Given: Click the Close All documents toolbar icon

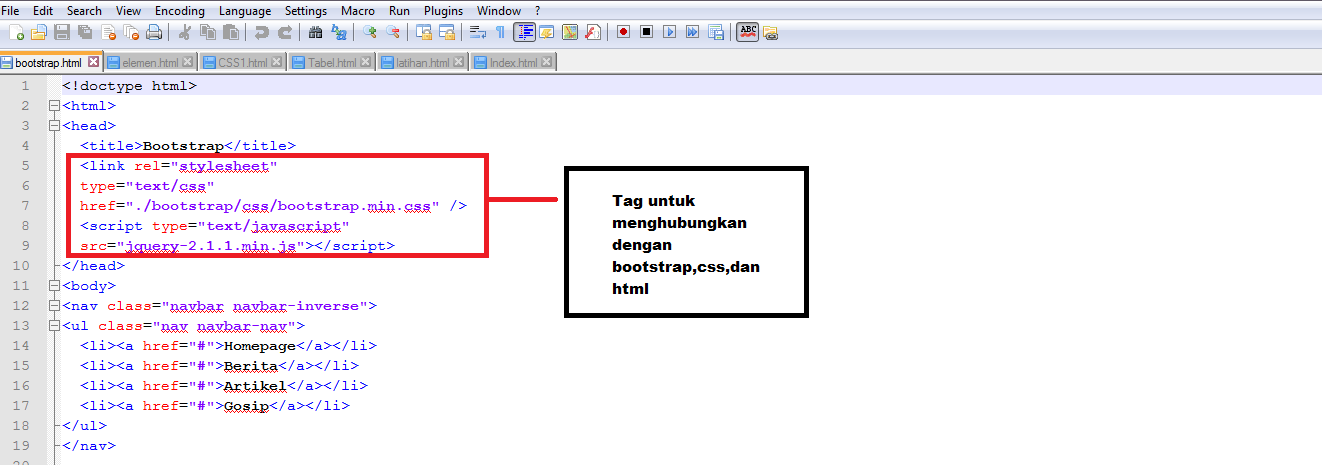Looking at the screenshot, I should tap(131, 32).
